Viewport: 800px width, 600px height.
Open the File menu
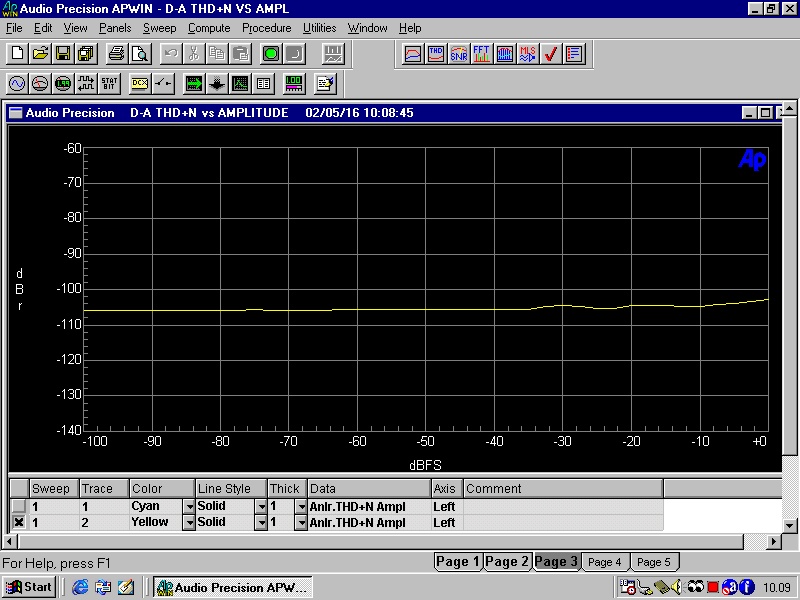(x=14, y=28)
